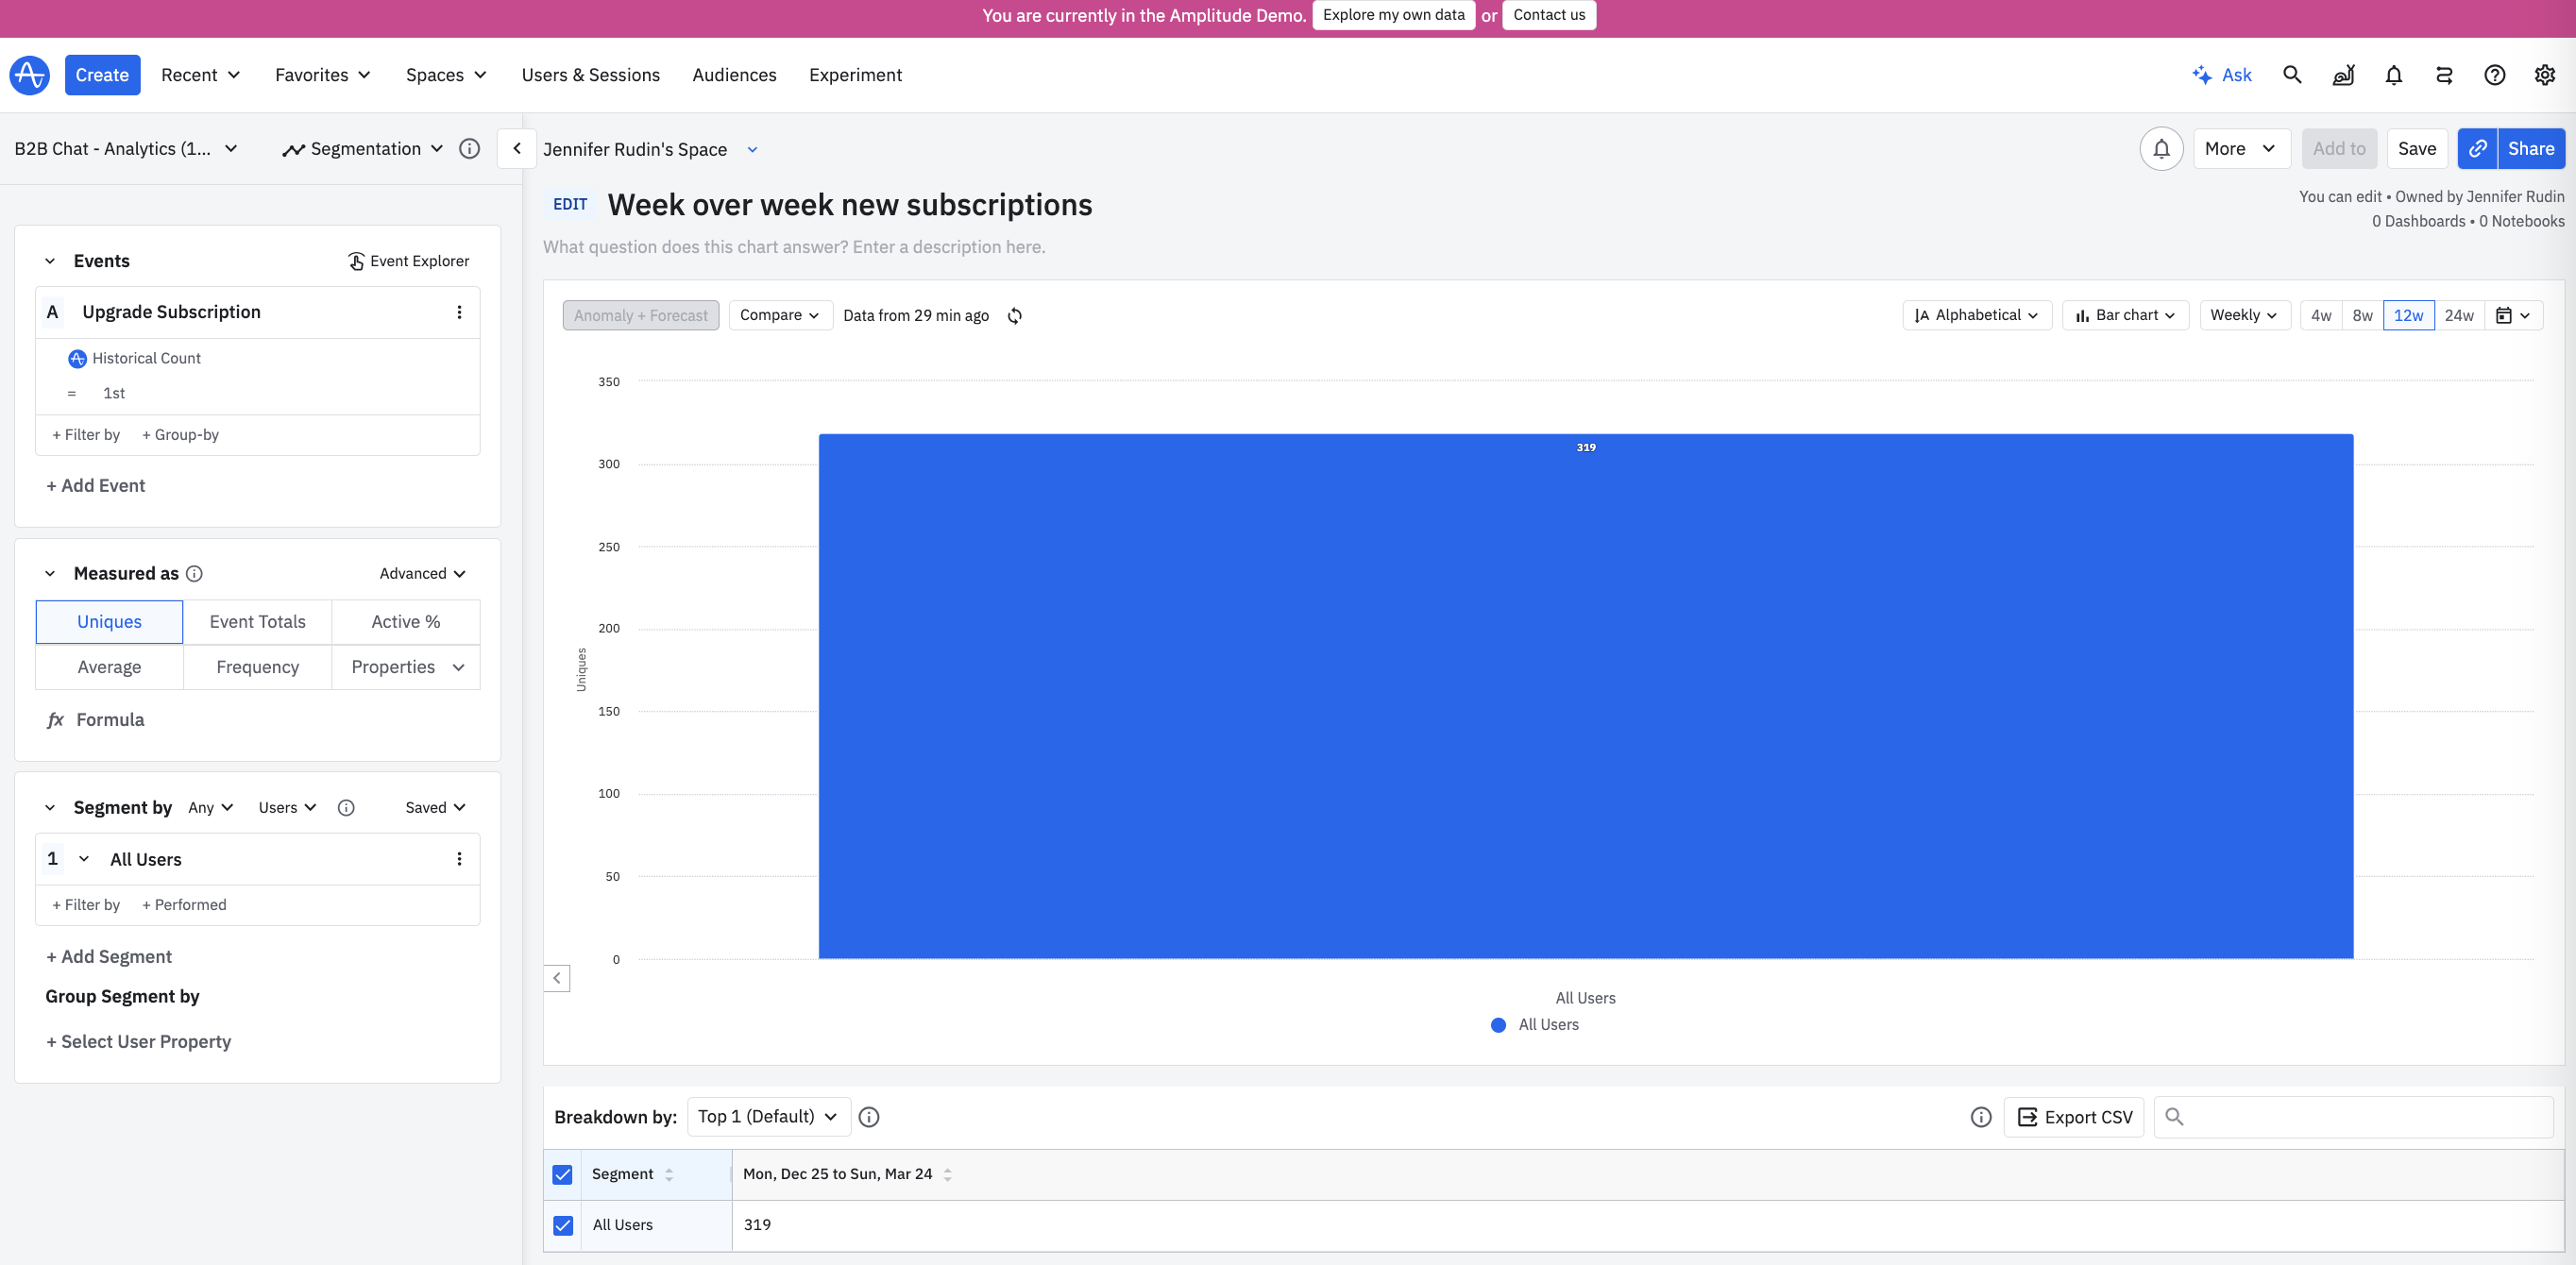
Task: Click the blue All Users legend dot
Action: [x=1498, y=1025]
